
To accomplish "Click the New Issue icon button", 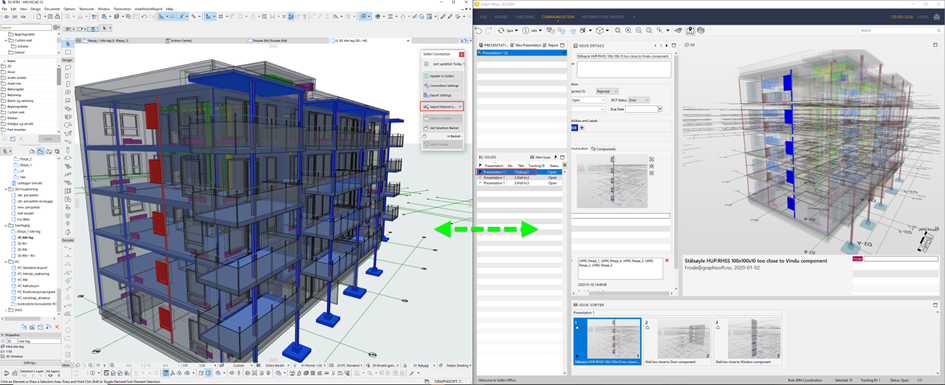I will [538, 156].
